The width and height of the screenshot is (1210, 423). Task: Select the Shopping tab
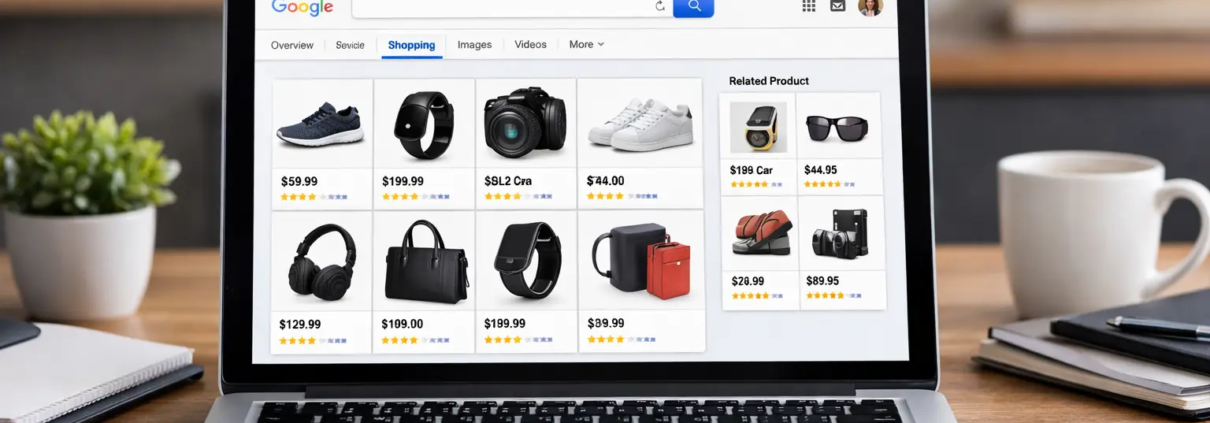point(411,45)
